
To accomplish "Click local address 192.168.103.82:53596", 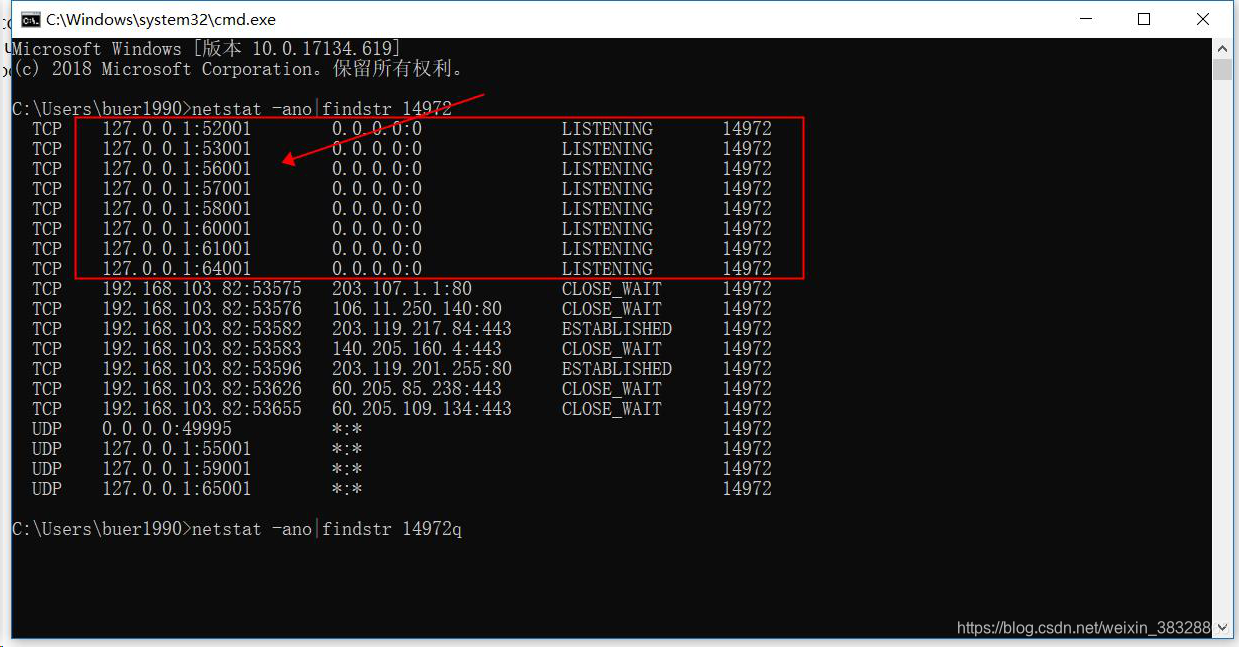I will click(x=202, y=369).
